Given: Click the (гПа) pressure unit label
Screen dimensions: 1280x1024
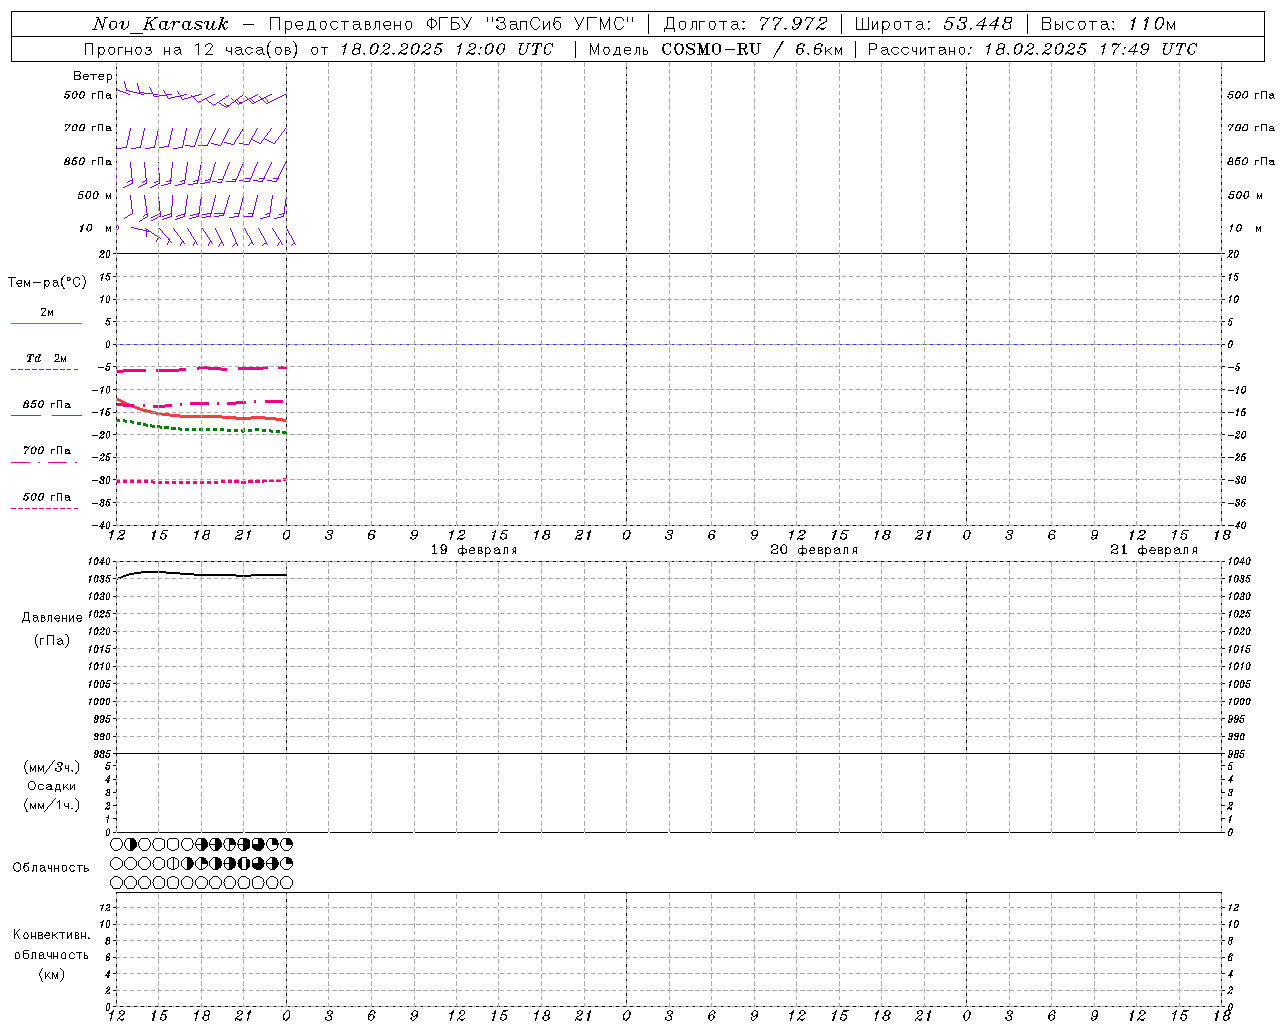Looking at the screenshot, I should point(52,641).
